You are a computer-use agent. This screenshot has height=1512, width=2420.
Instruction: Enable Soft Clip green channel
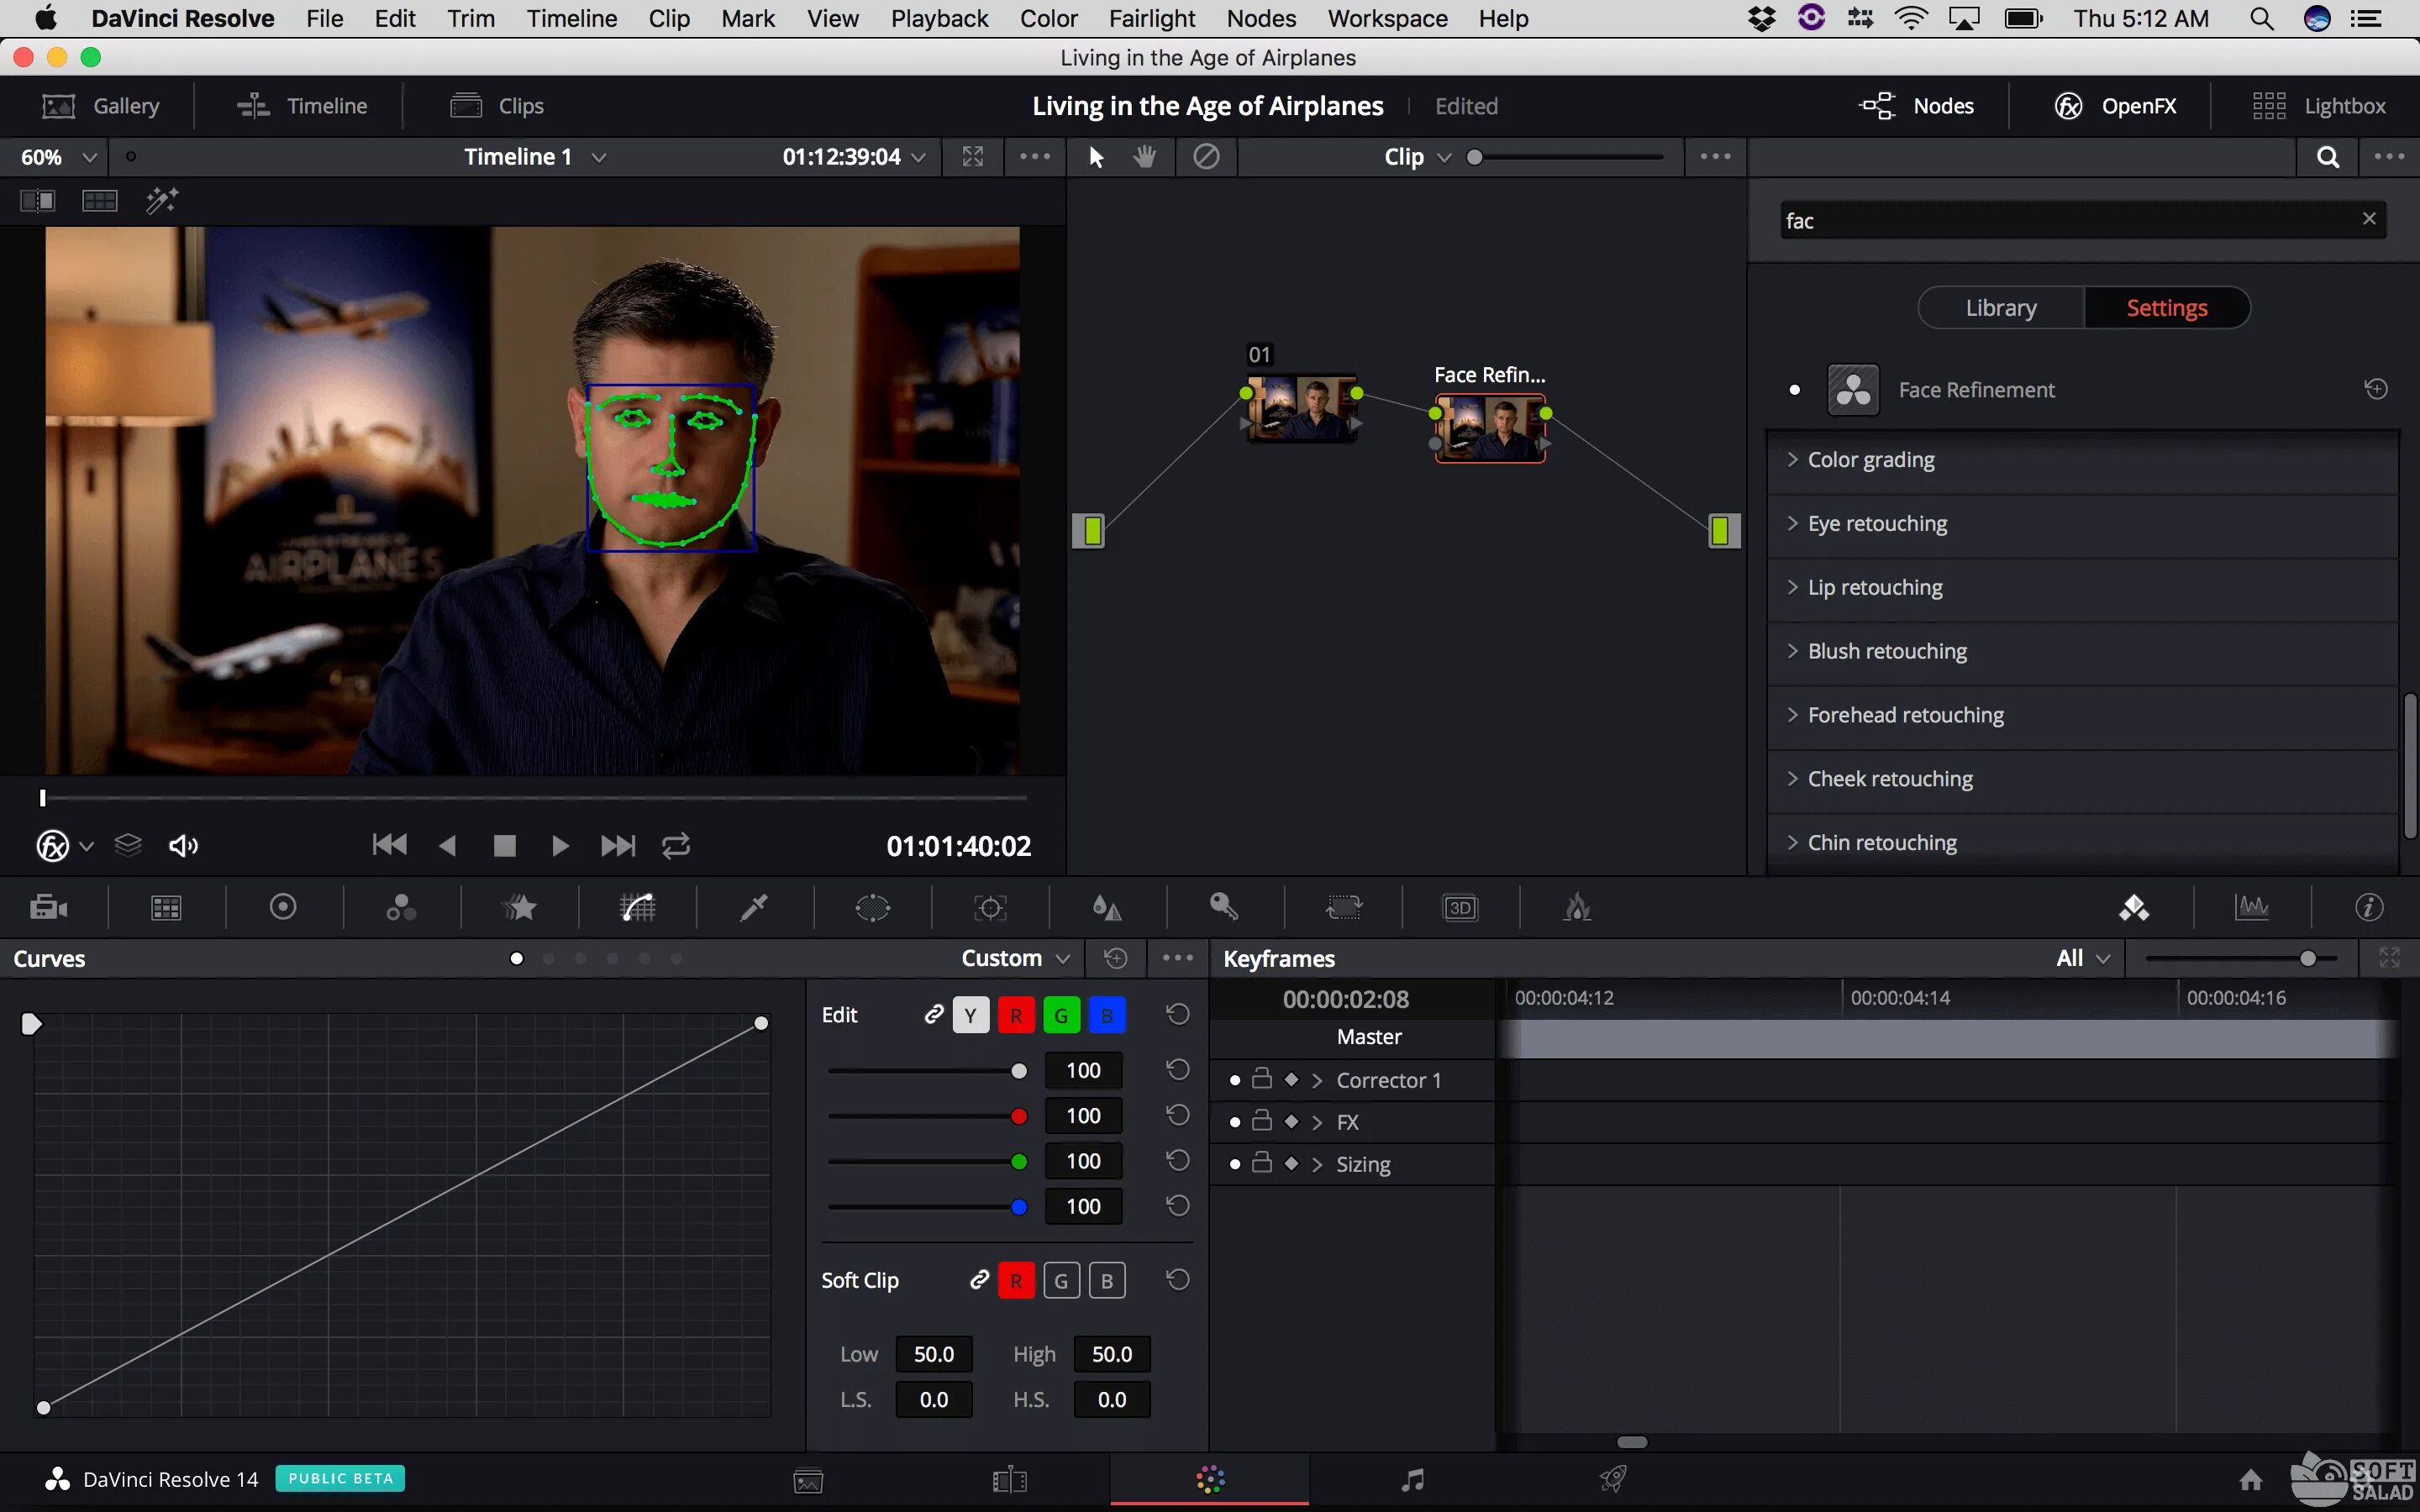click(1061, 1280)
